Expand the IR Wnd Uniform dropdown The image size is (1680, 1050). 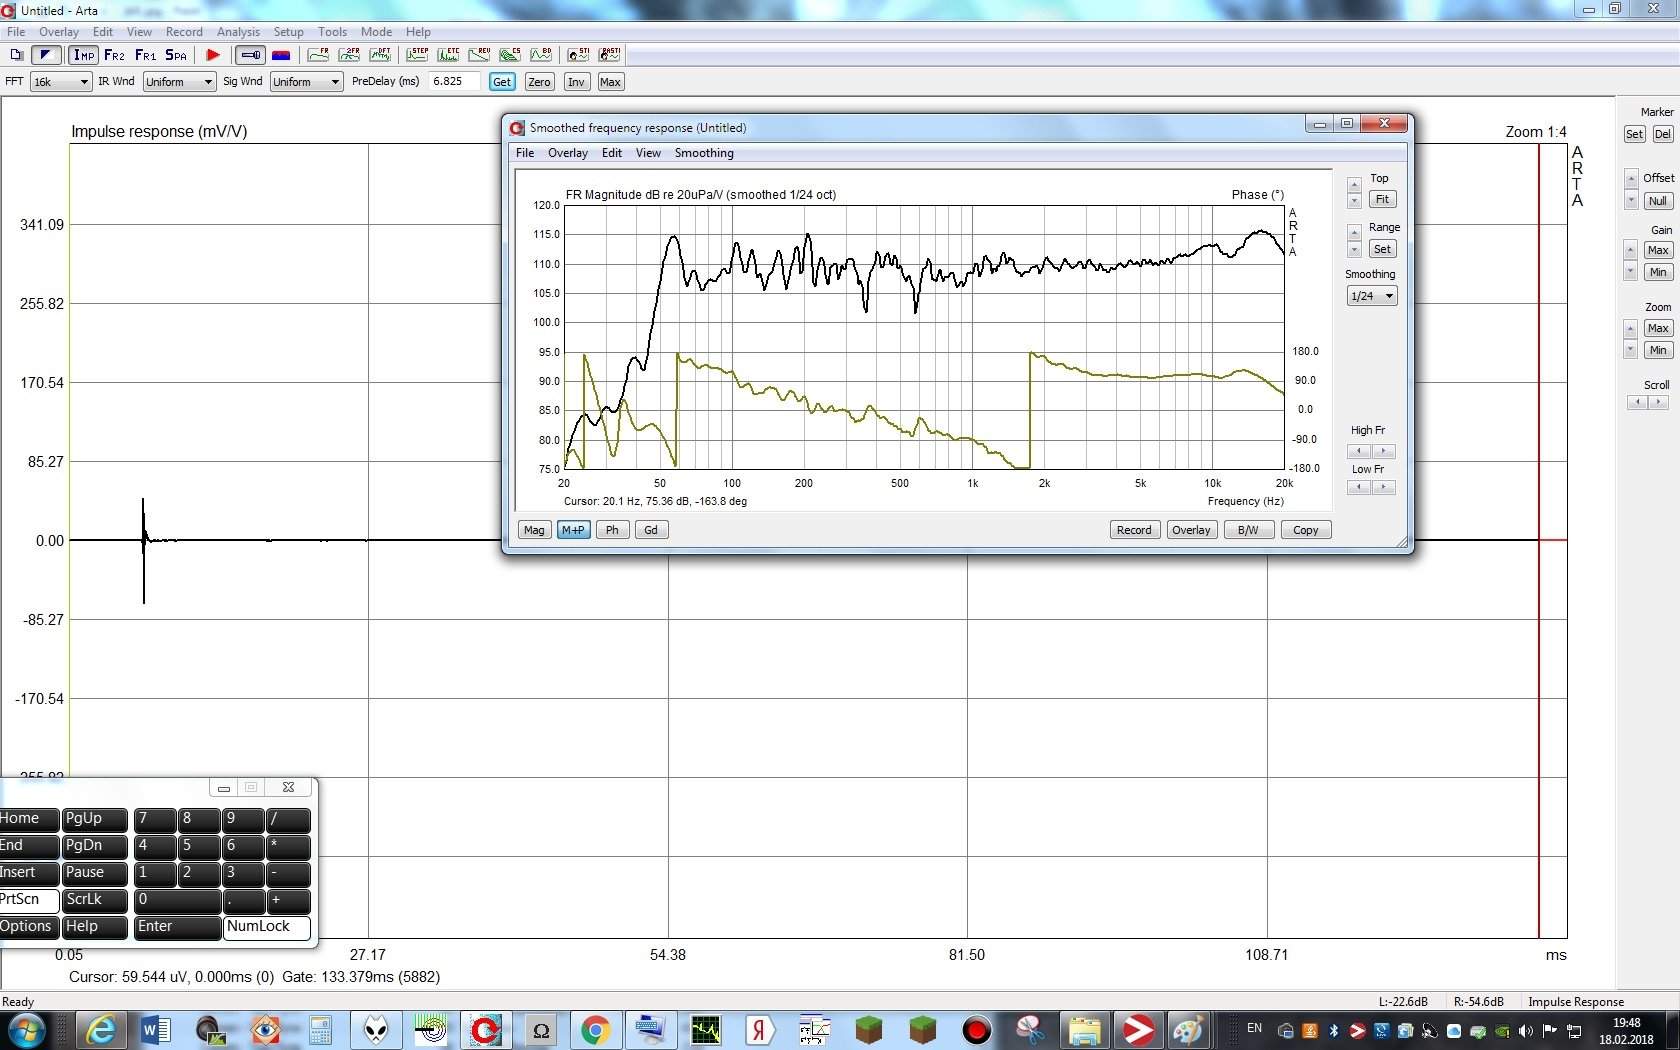tap(179, 82)
